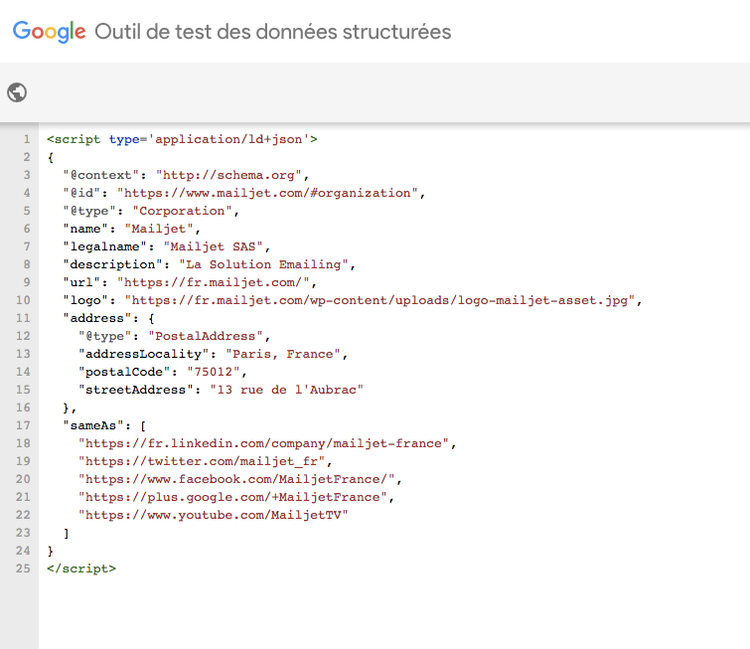Image resolution: width=750 pixels, height=649 pixels.
Task: Click the "postalCode": "75012" line
Action: click(163, 372)
